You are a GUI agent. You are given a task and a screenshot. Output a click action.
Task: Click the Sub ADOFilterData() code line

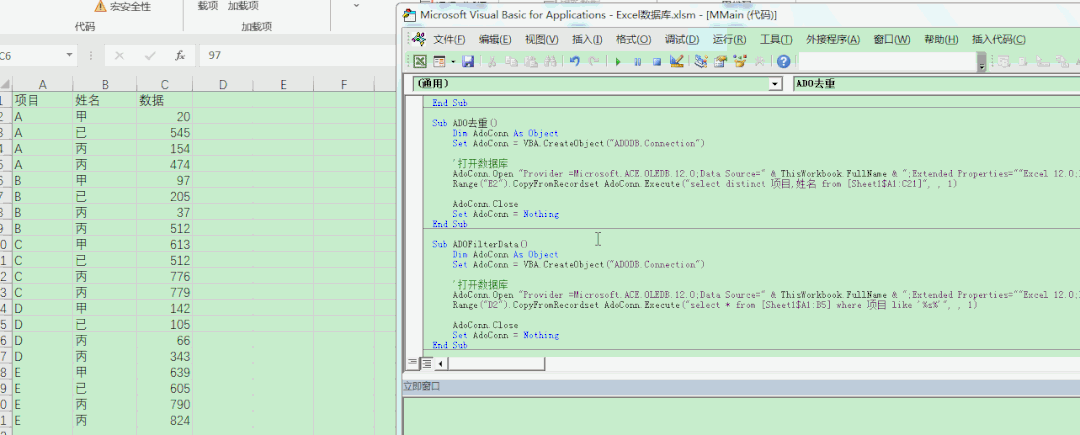tap(480, 244)
